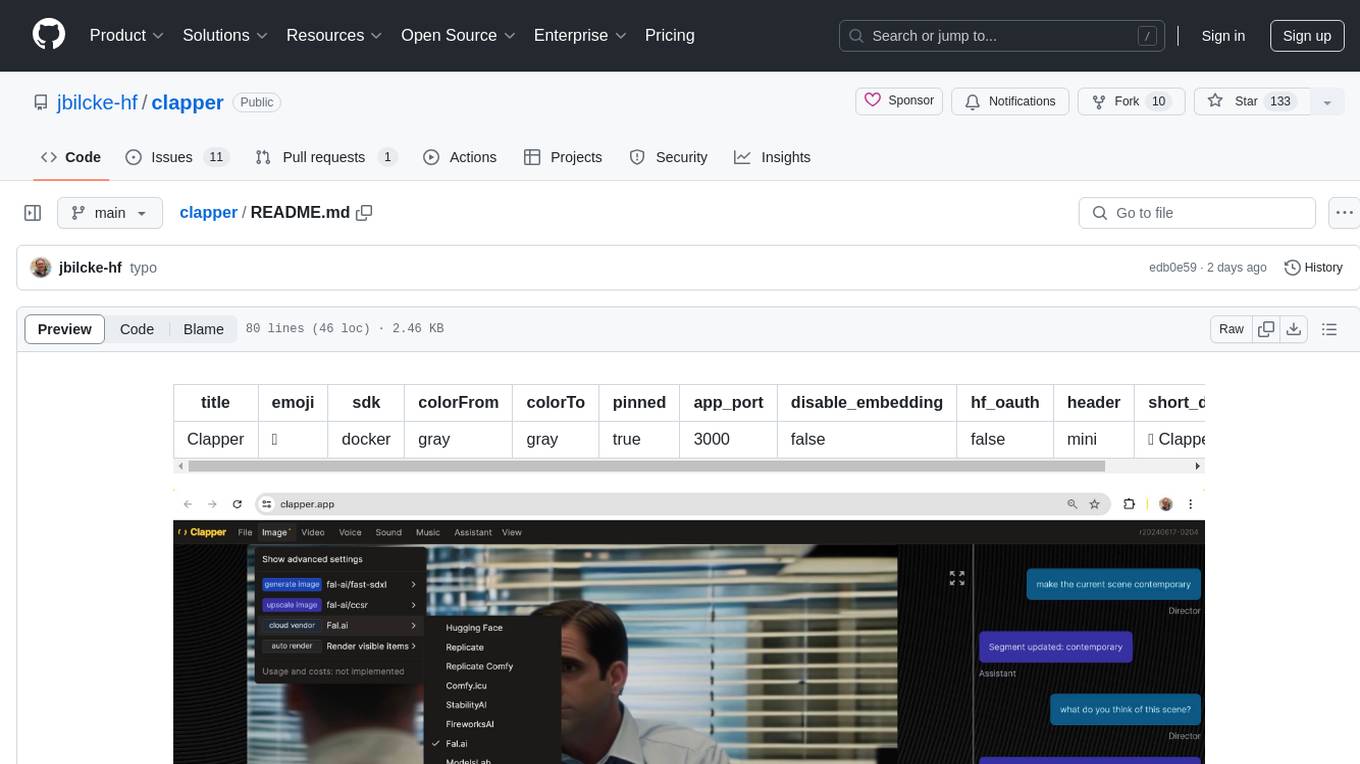This screenshot has height=764, width=1360.
Task: Click the 'true' pinned cell
Action: [x=639, y=439]
